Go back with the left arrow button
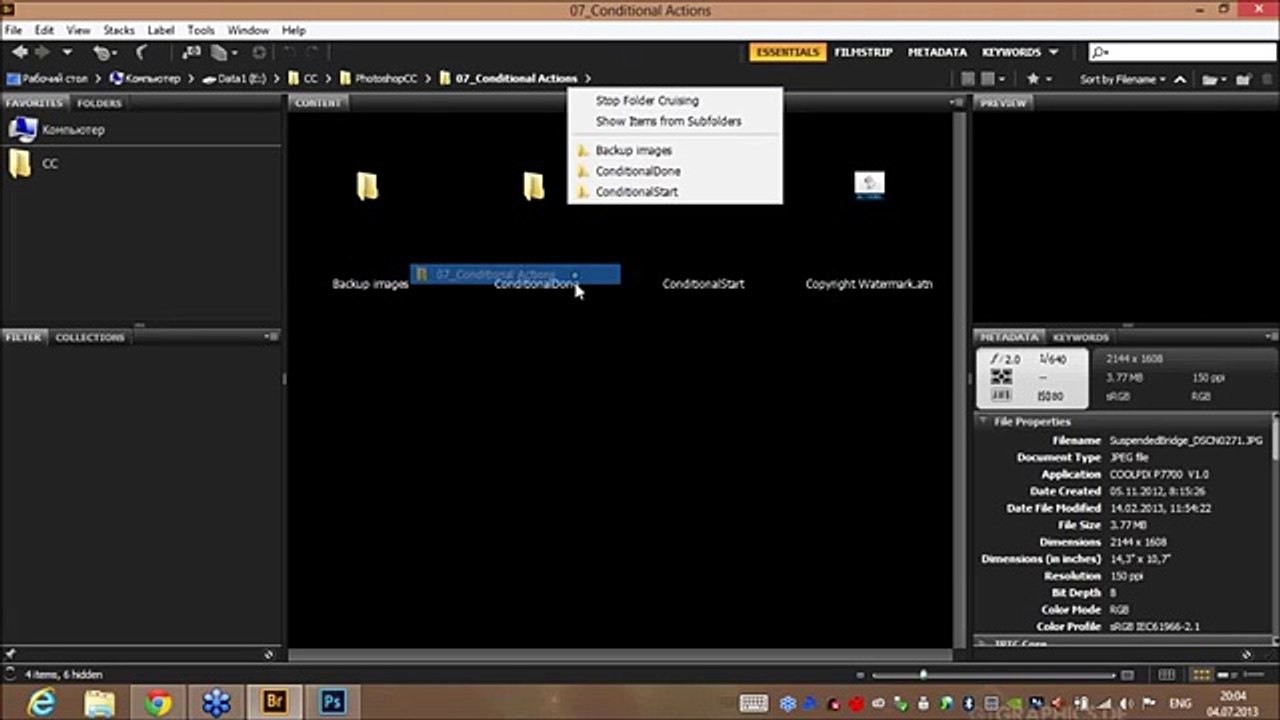 coord(20,52)
